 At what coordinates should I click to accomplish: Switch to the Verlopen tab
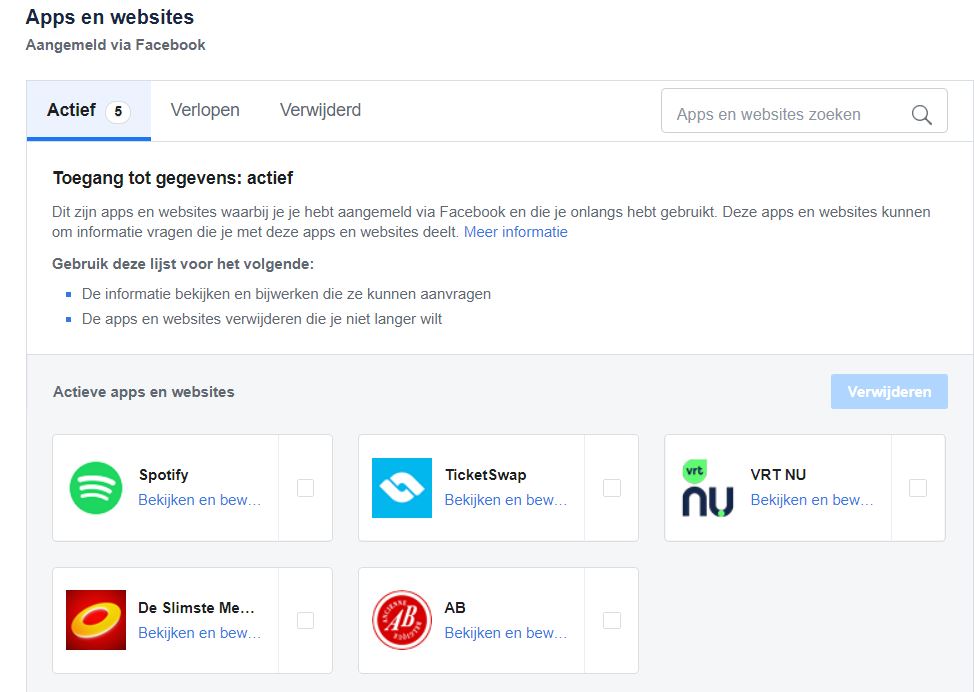click(205, 110)
